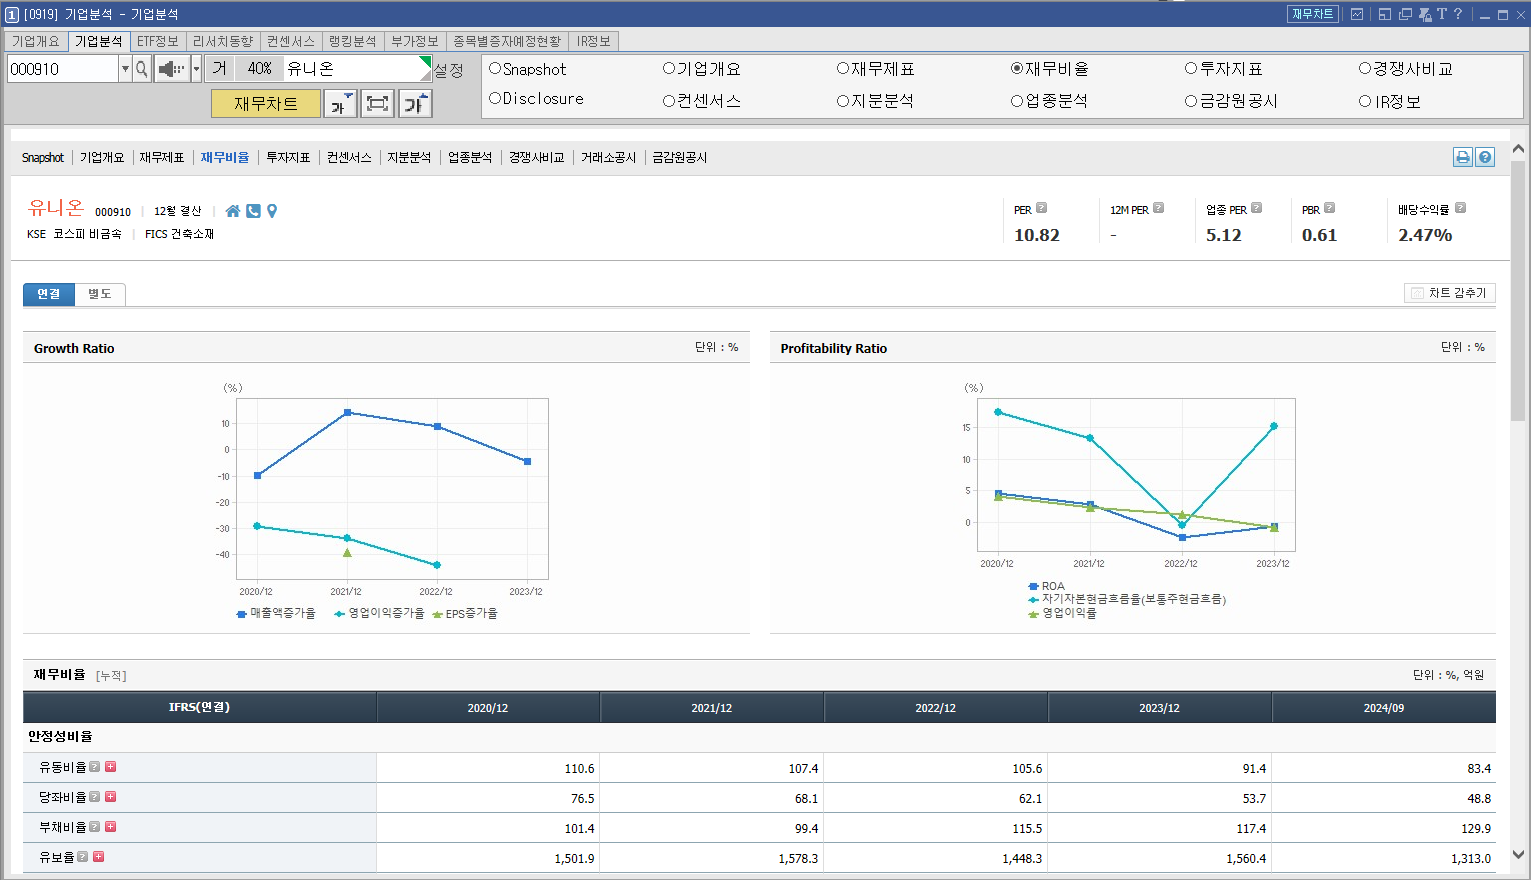Show PER help tooltip icon

pyautogui.click(x=1041, y=208)
